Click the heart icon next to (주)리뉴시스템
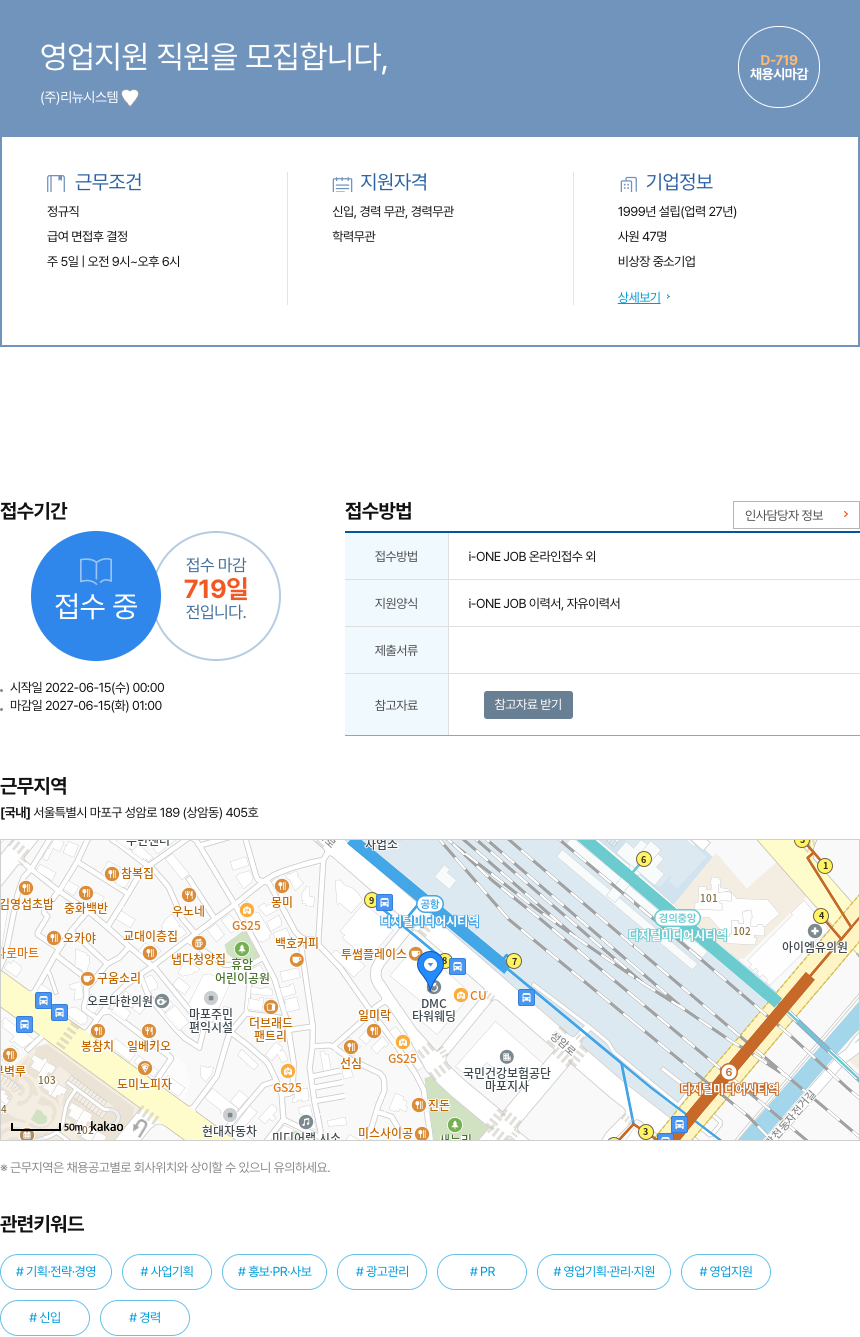 [130, 97]
